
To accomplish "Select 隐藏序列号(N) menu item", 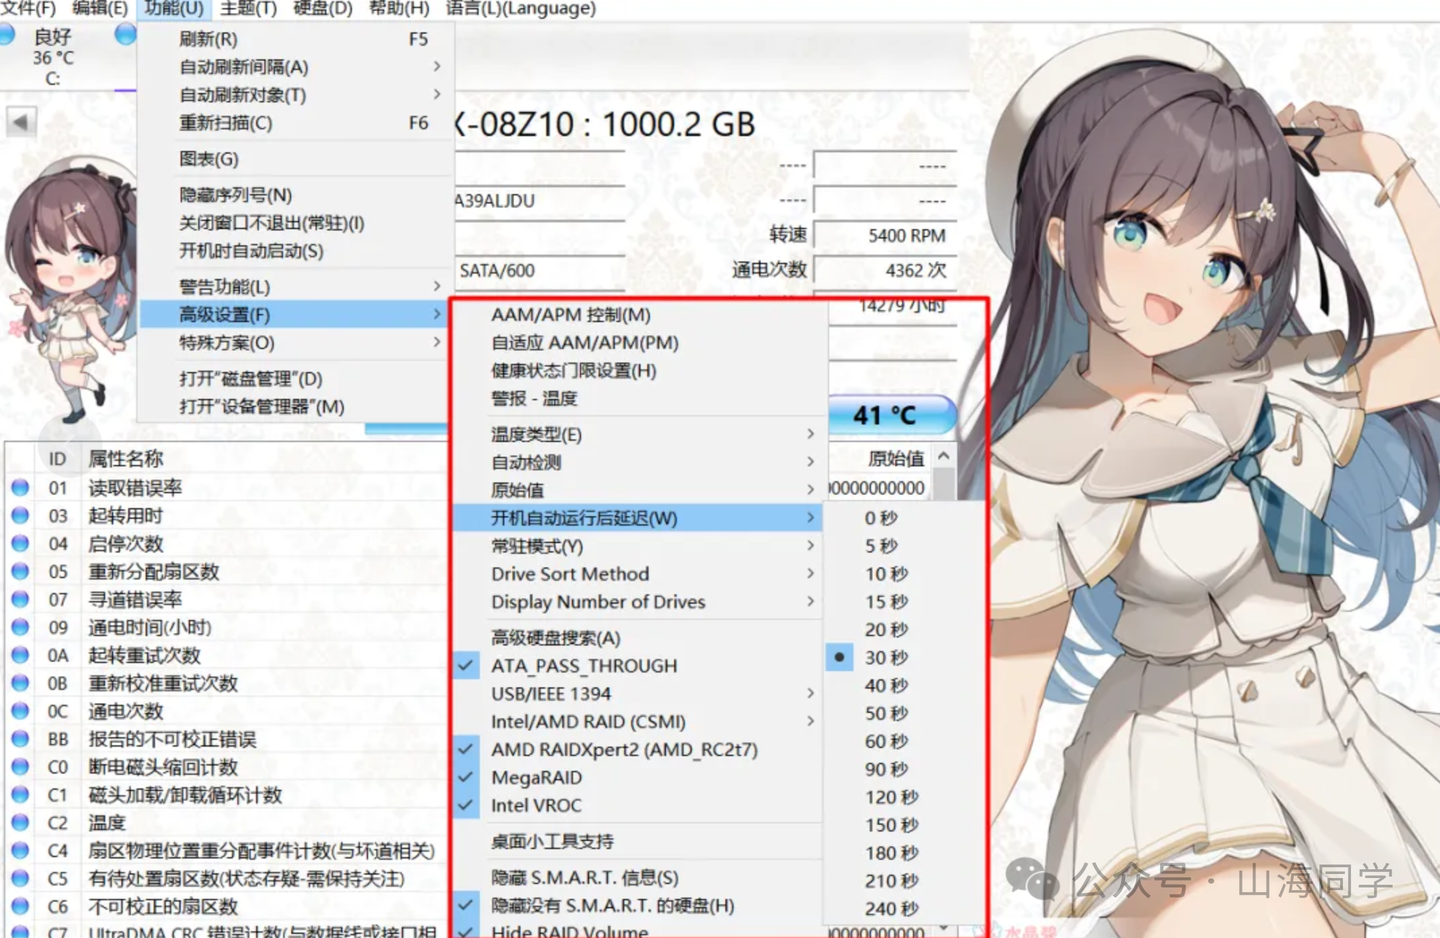I will pyautogui.click(x=295, y=195).
